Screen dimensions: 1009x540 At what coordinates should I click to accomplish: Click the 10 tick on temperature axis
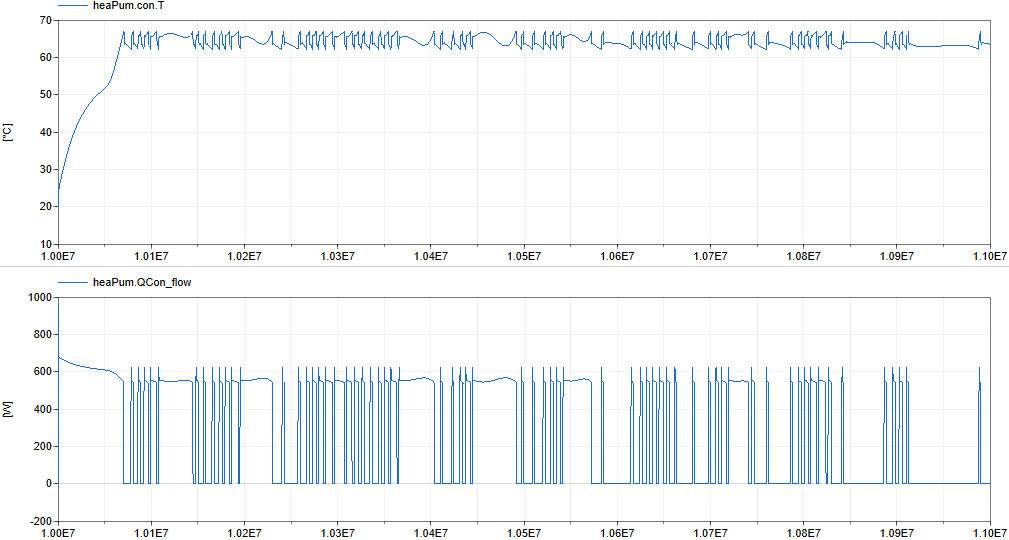point(45,244)
